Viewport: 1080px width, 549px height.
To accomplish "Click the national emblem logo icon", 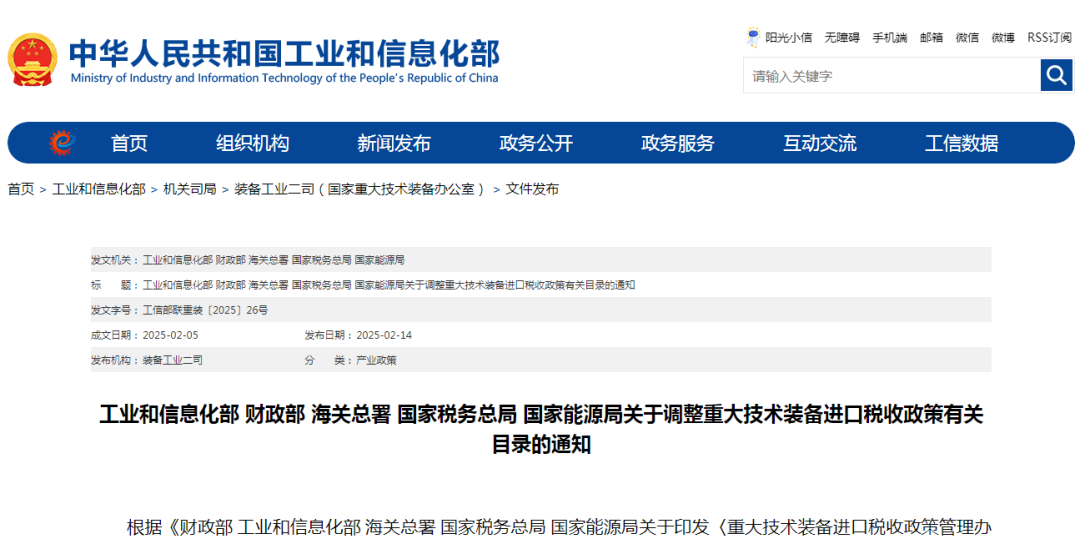I will pos(32,60).
